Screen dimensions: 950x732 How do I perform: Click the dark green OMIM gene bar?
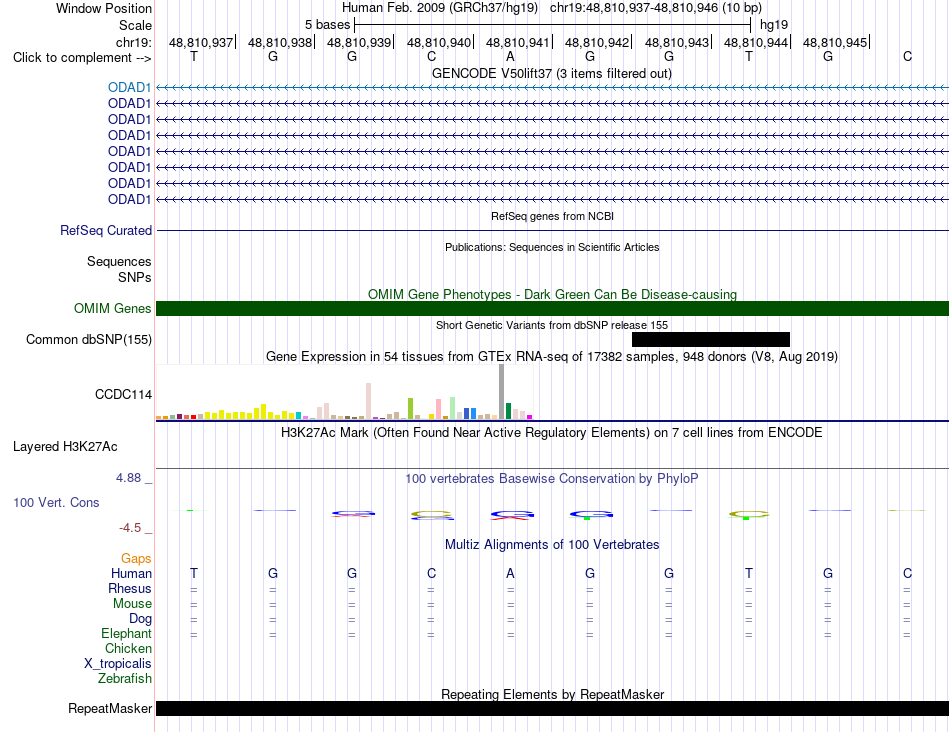(x=552, y=308)
